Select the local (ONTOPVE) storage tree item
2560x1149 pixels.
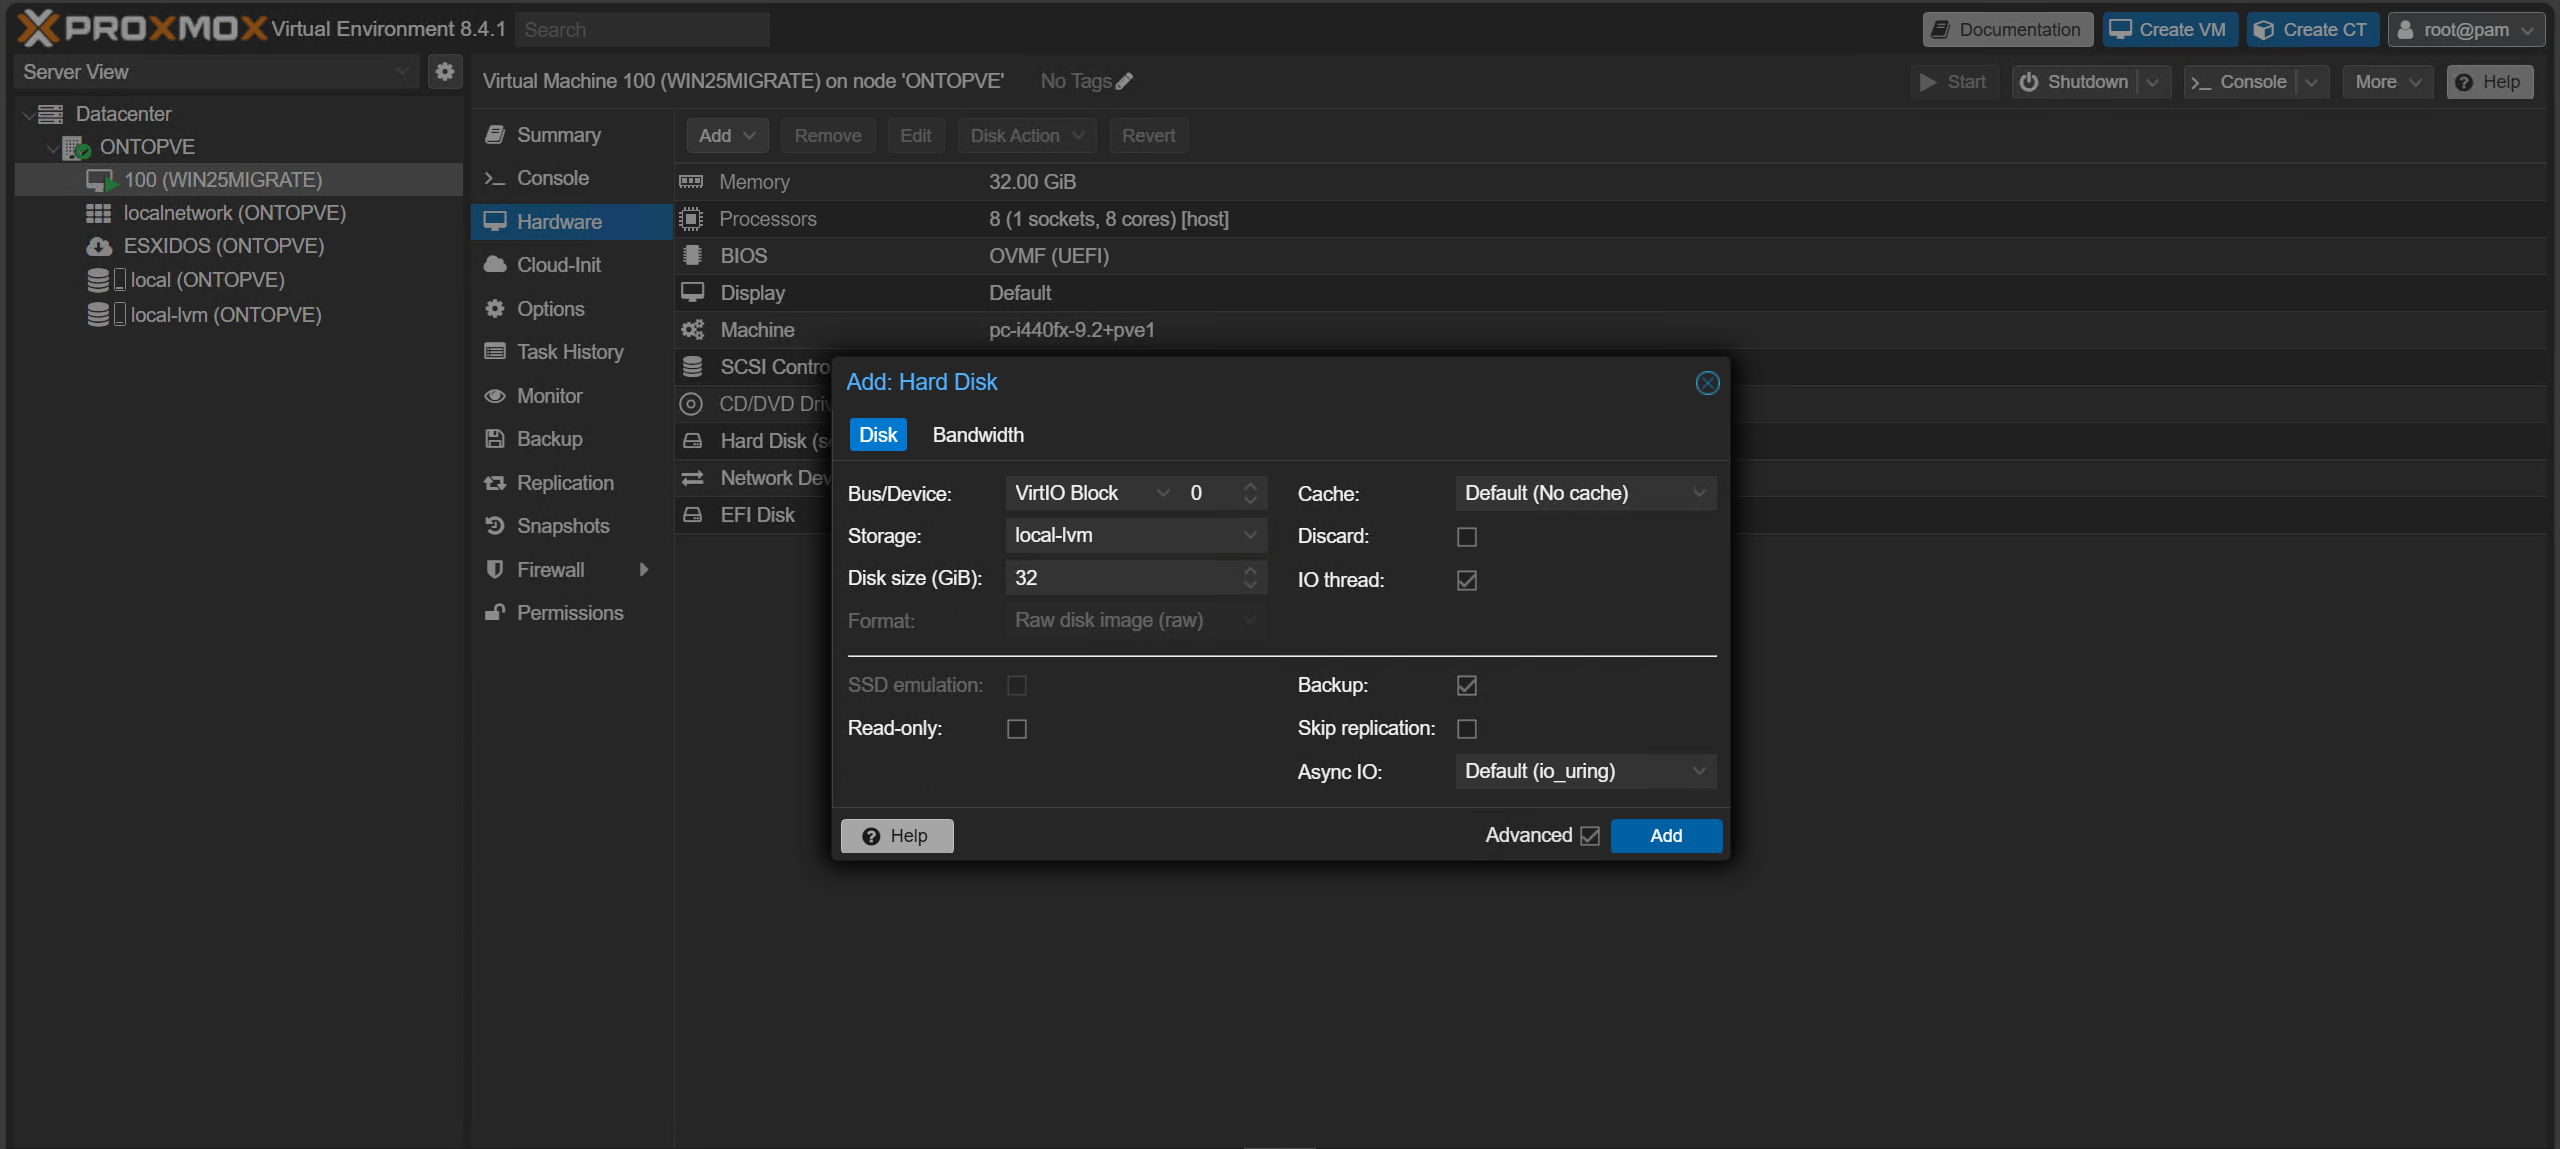(x=207, y=281)
